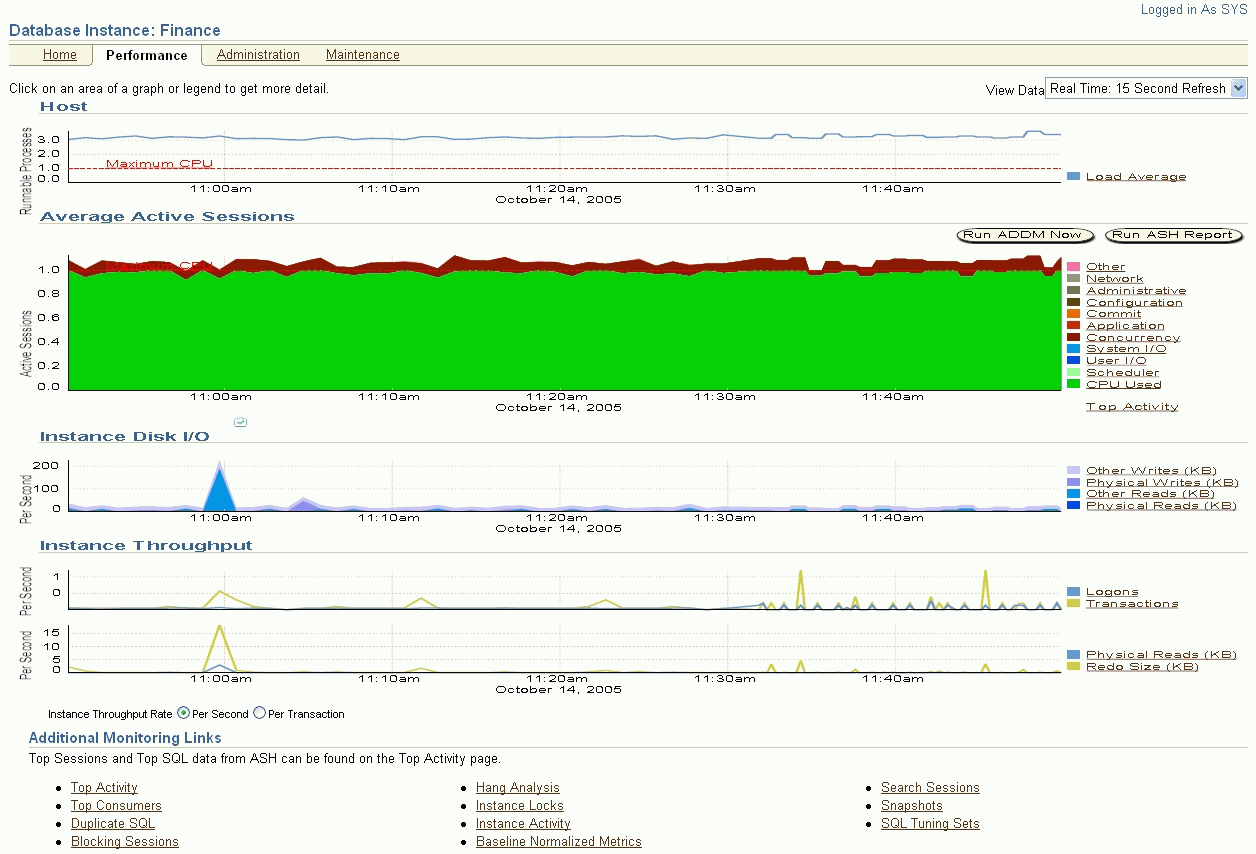1256x854 pixels.
Task: Open the Top Activity link
Action: (x=104, y=788)
